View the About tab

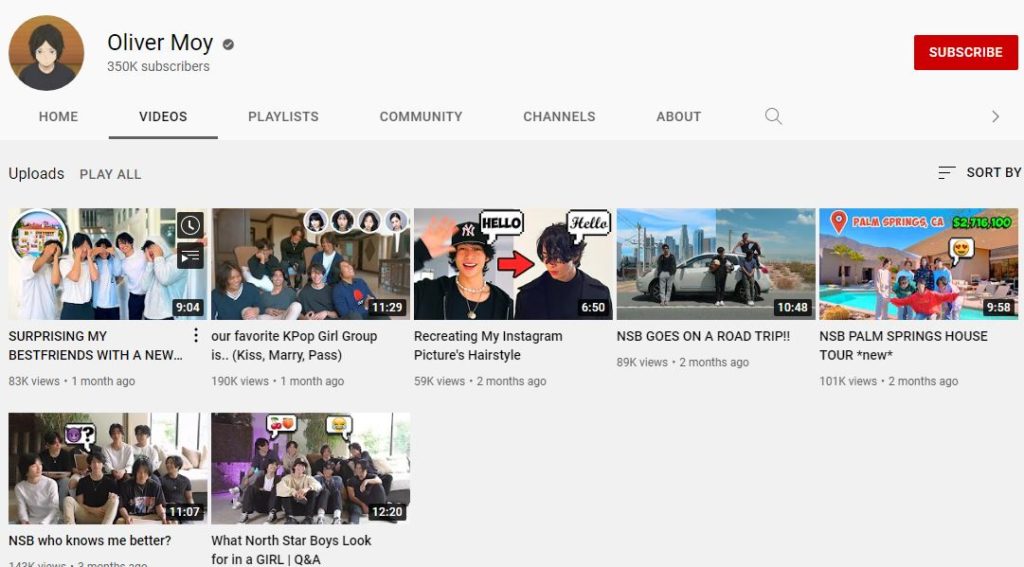tap(679, 116)
